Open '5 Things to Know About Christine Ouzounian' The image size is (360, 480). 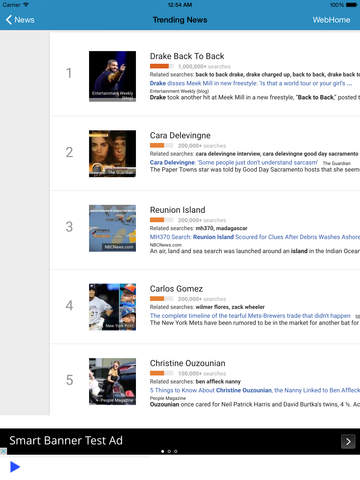coord(255,390)
